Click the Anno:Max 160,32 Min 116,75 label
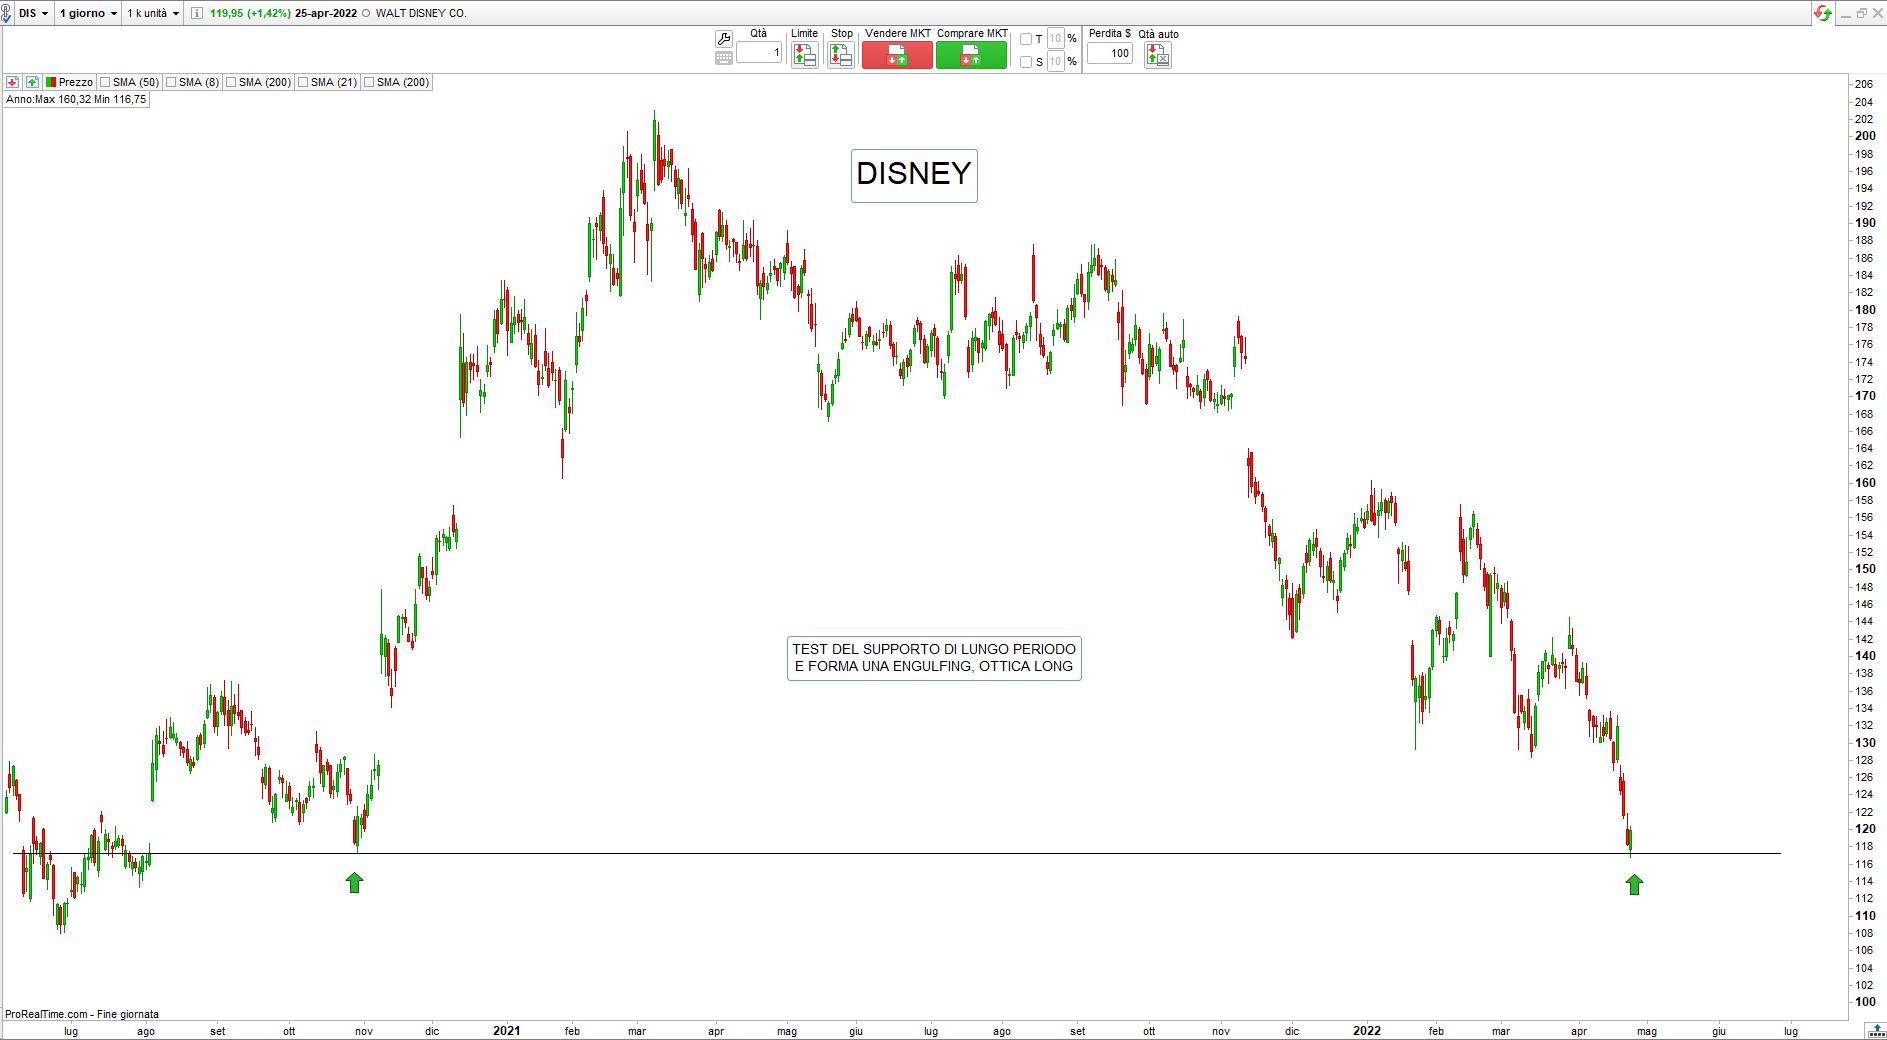 [x=76, y=99]
